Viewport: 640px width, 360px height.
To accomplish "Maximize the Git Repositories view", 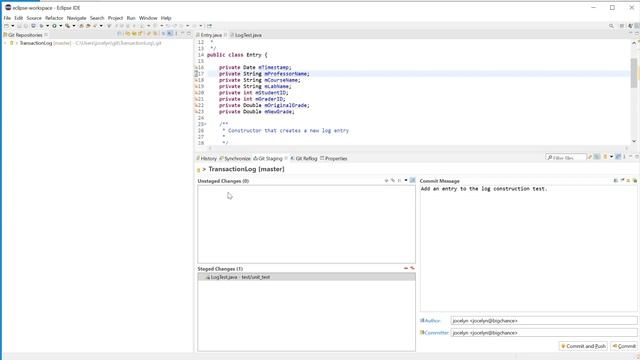I will click(189, 33).
